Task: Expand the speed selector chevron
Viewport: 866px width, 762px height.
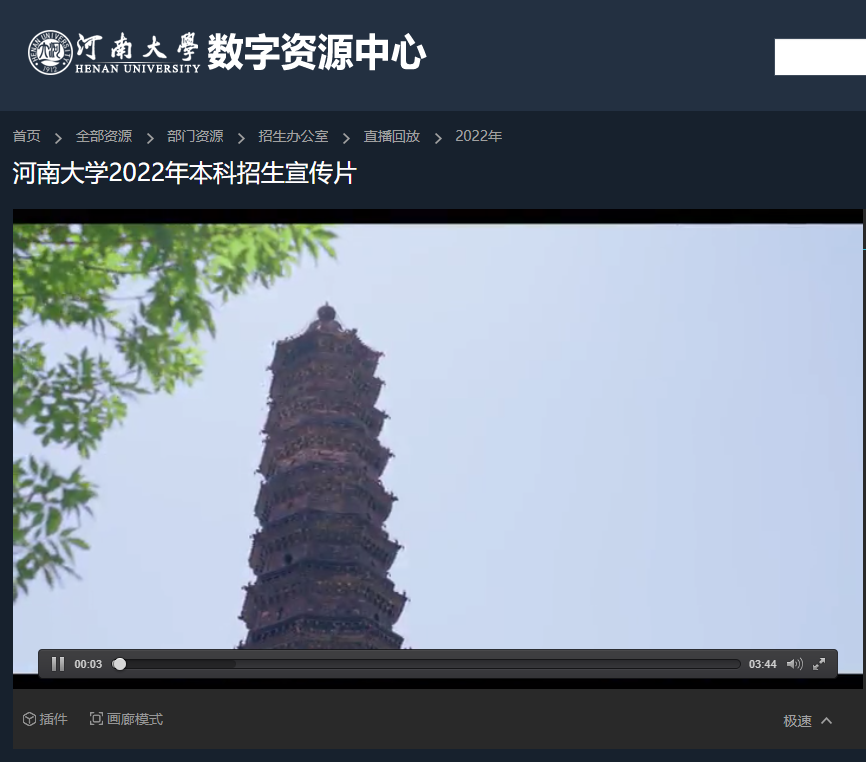Action: tap(826, 720)
